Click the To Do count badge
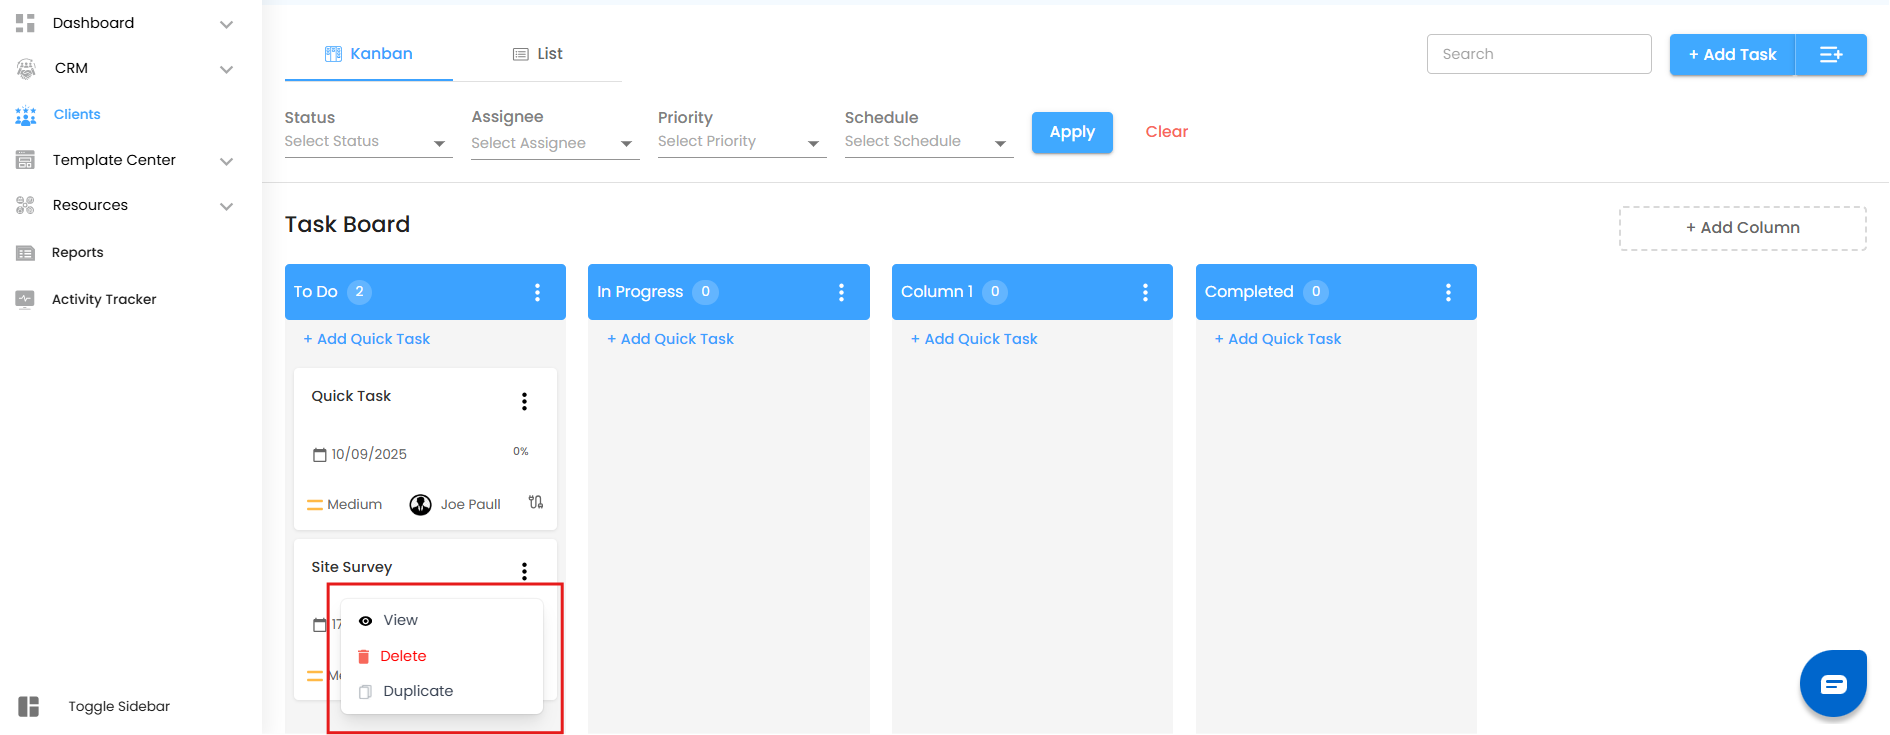This screenshot has width=1890, height=735. 360,292
